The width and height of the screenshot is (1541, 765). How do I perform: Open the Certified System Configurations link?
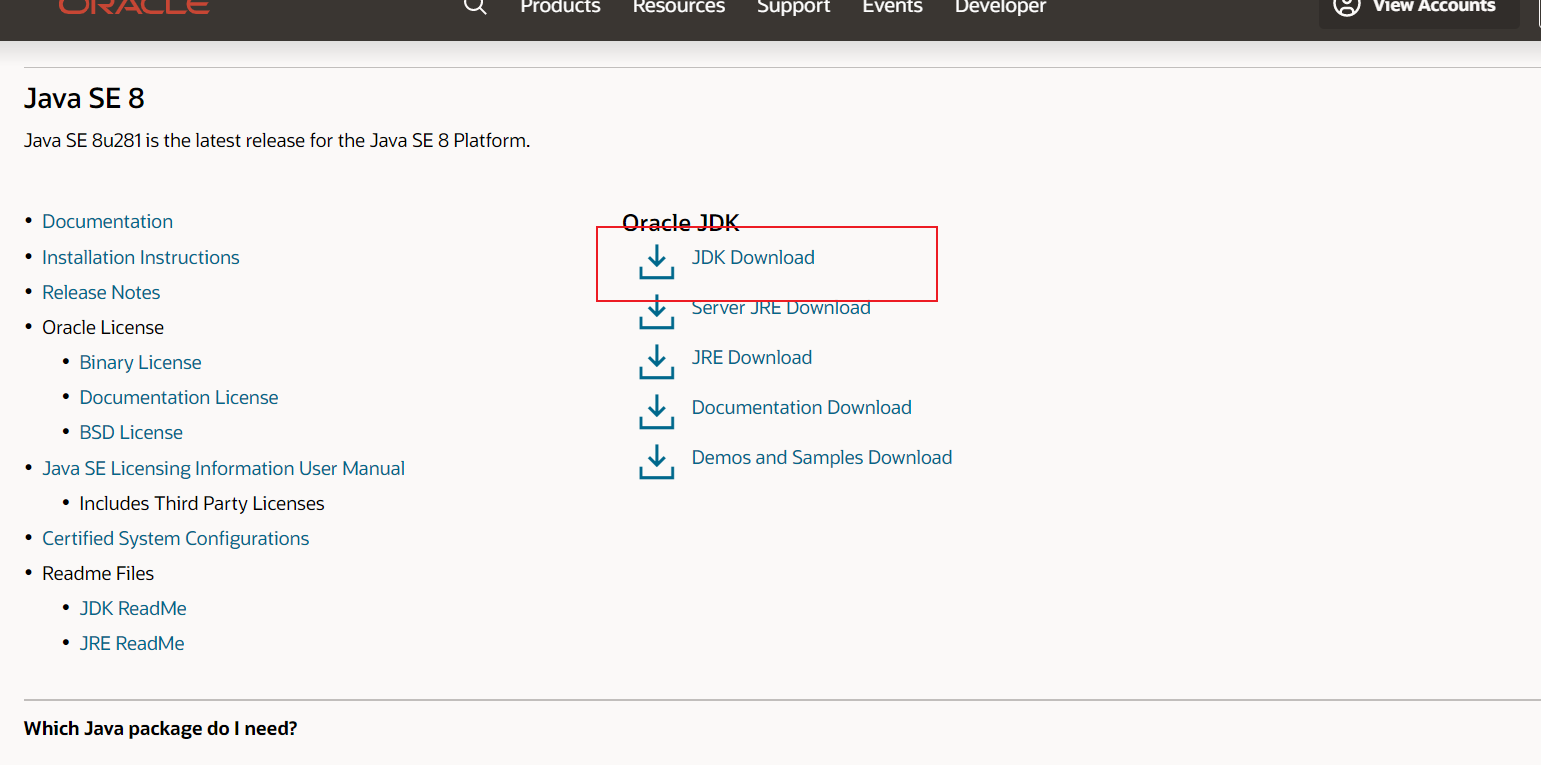pos(175,538)
